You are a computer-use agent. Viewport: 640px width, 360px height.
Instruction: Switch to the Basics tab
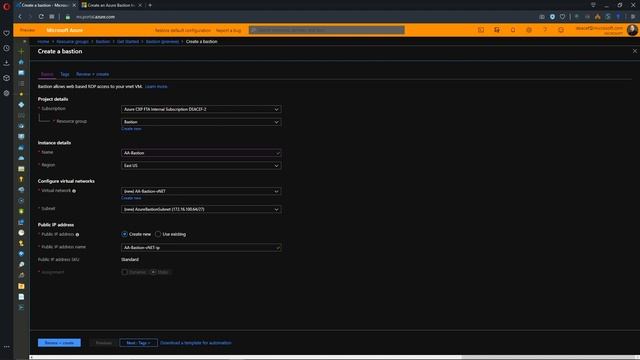click(47, 74)
